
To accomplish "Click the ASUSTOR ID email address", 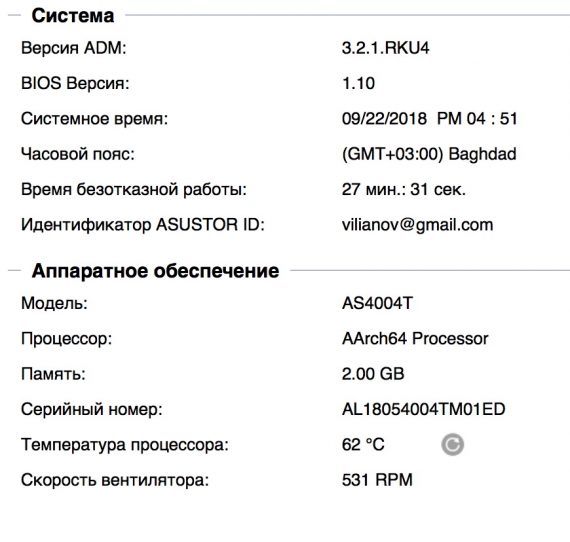I will pos(417,225).
